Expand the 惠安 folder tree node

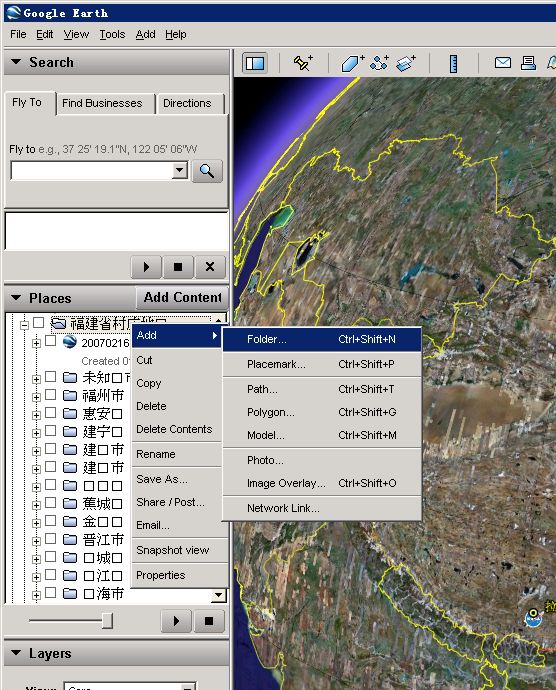[36, 415]
